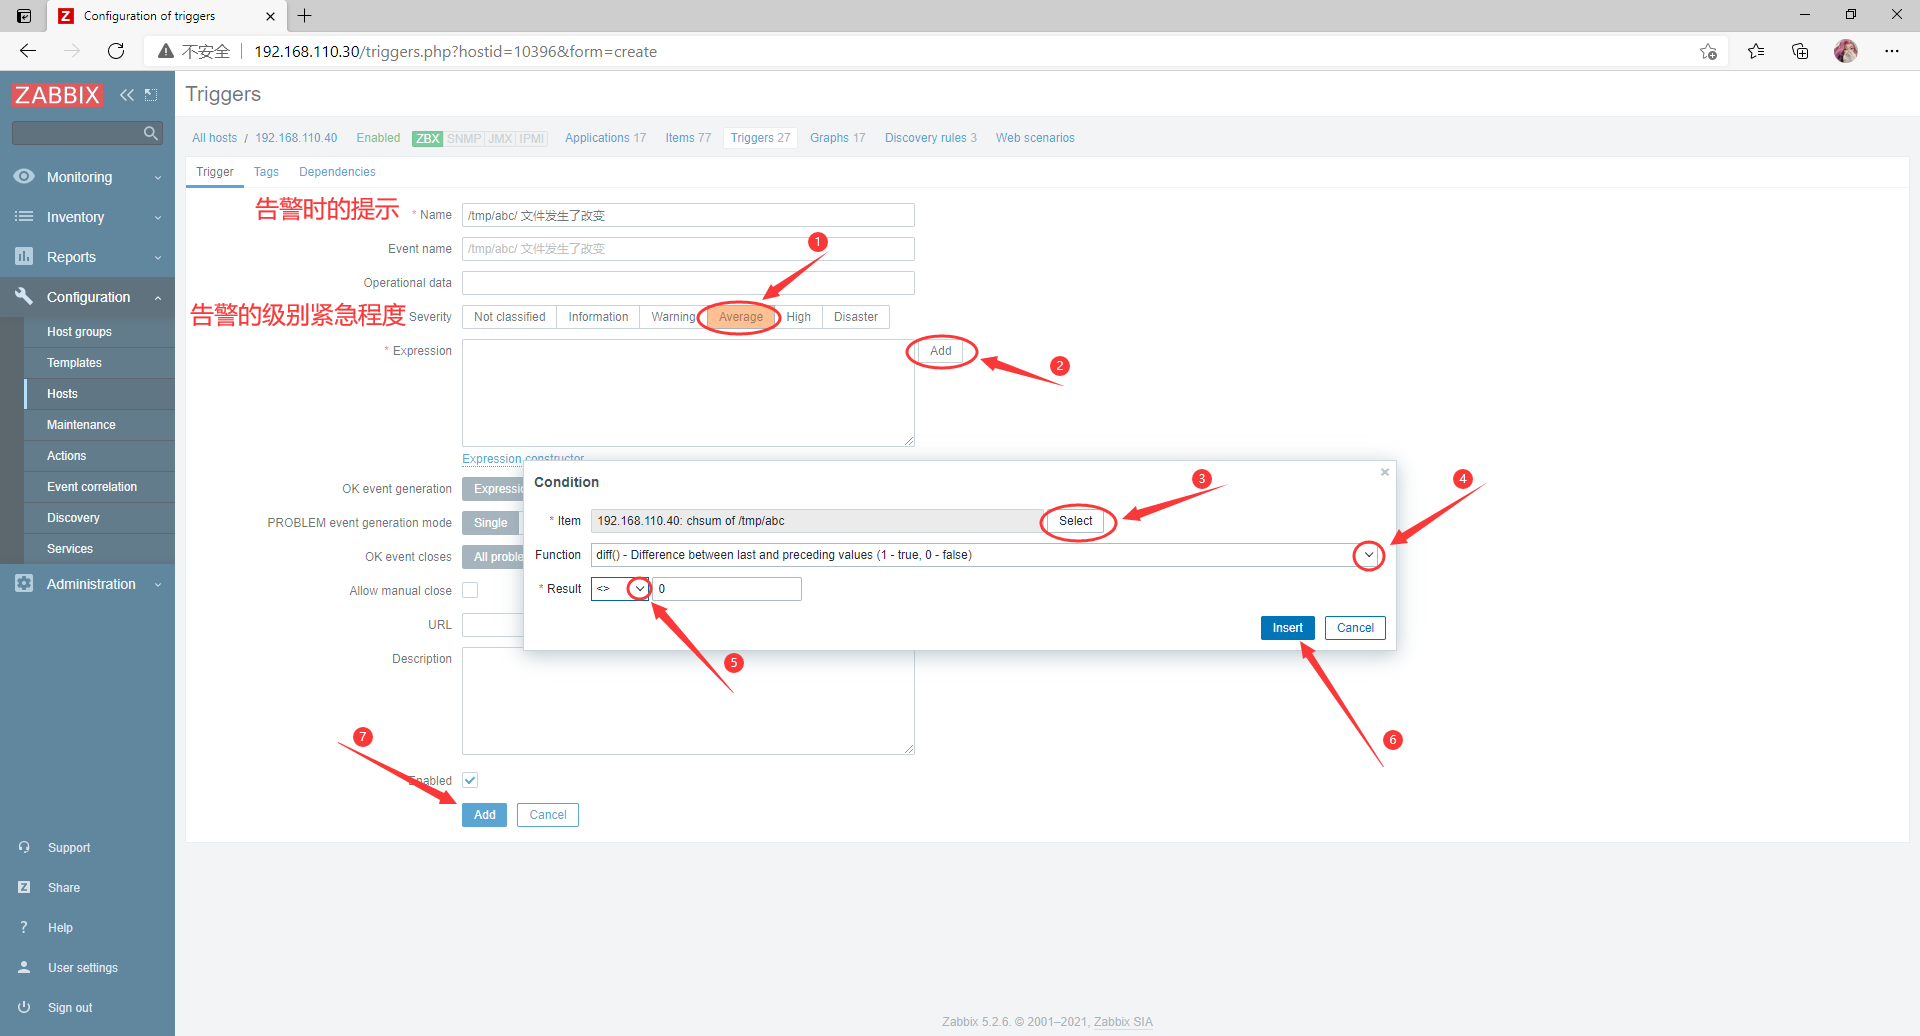Click the Support headset icon
1920x1036 pixels.
coord(24,847)
